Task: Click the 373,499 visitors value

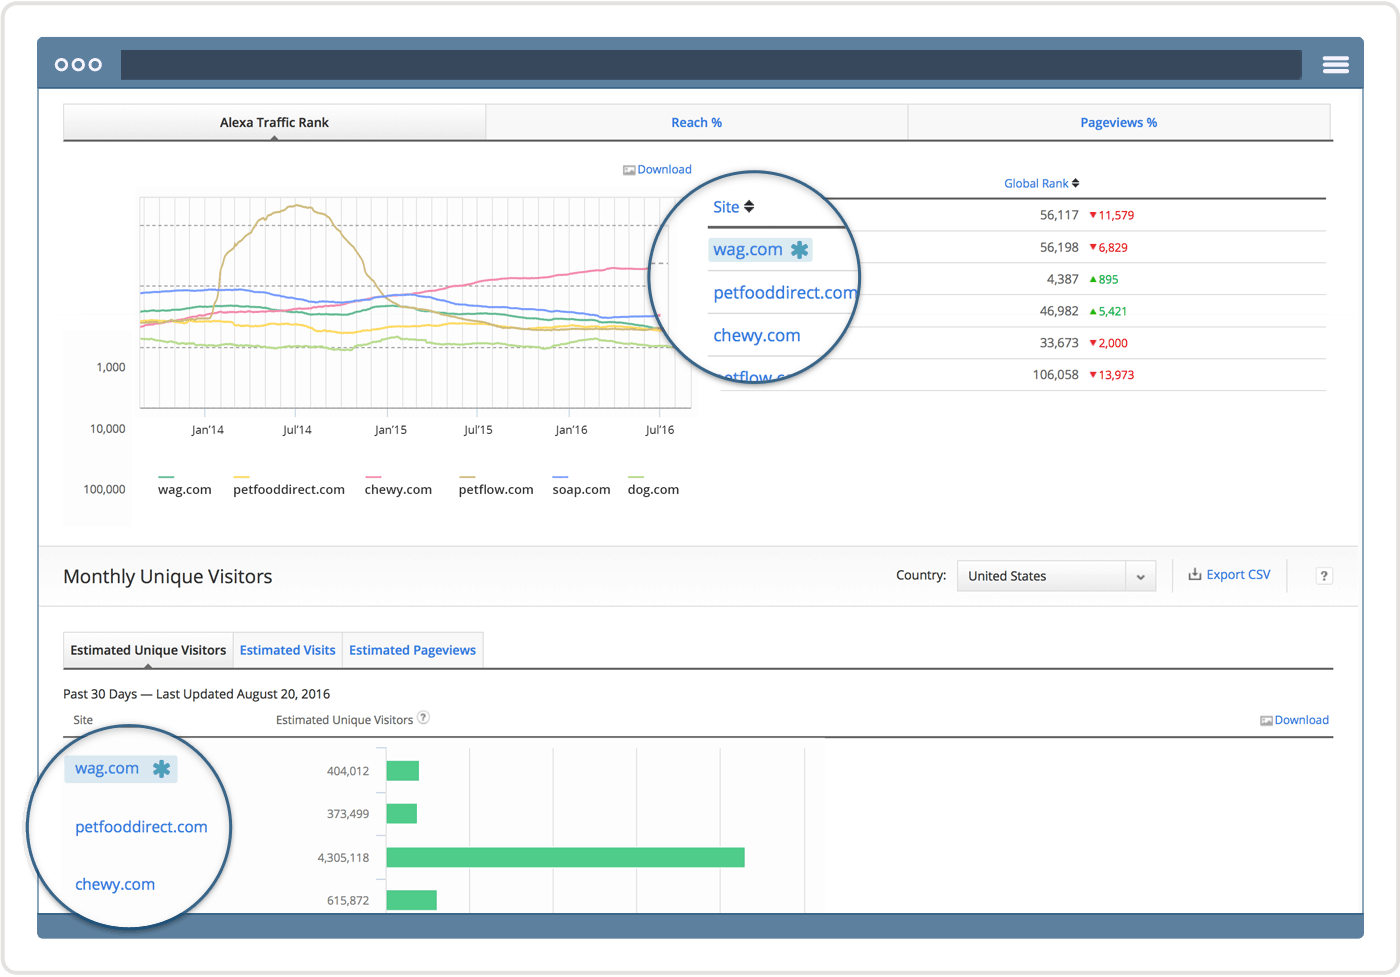Action: 348,814
